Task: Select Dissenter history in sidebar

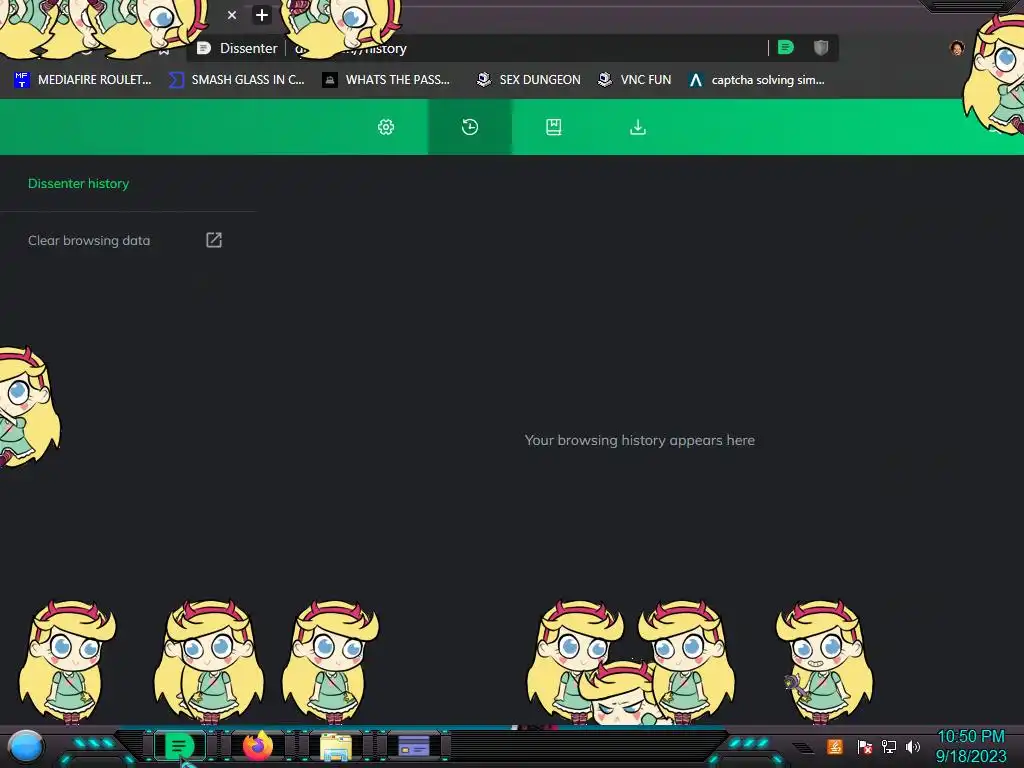Action: (78, 184)
